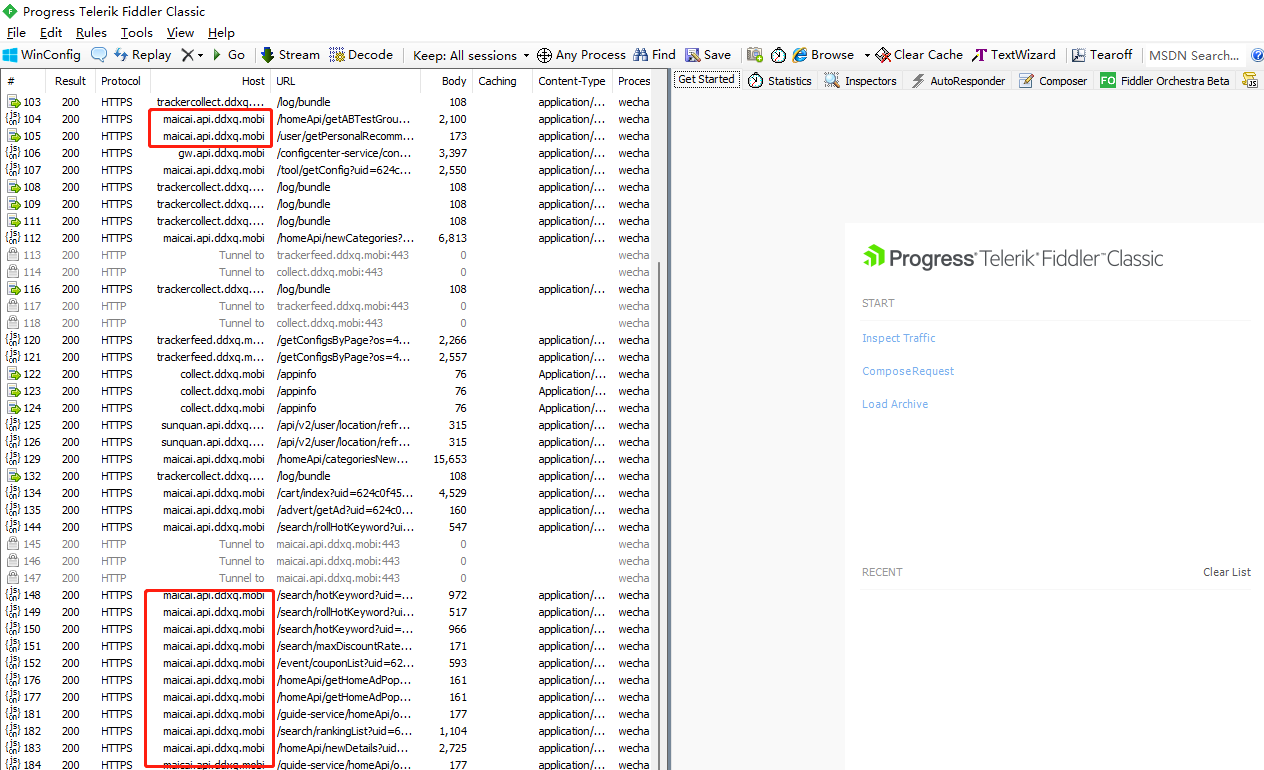
Task: Switch to the Composer tab
Action: (x=1053, y=80)
